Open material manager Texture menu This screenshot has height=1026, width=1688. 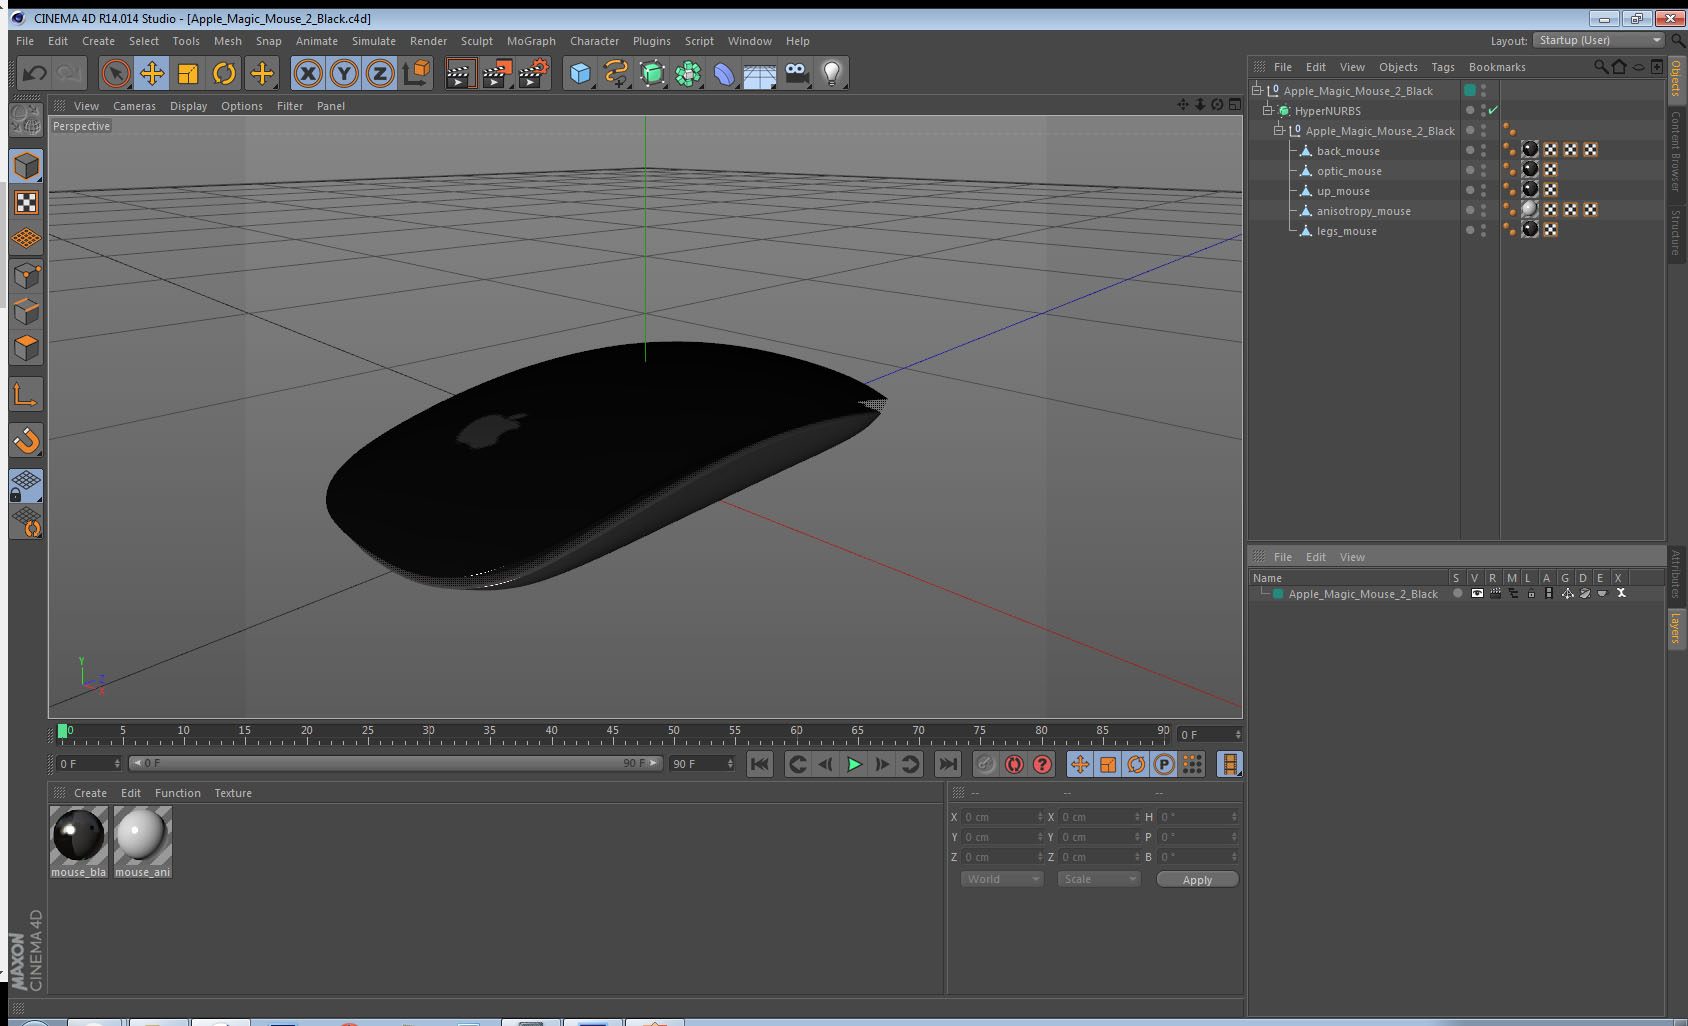(x=233, y=793)
